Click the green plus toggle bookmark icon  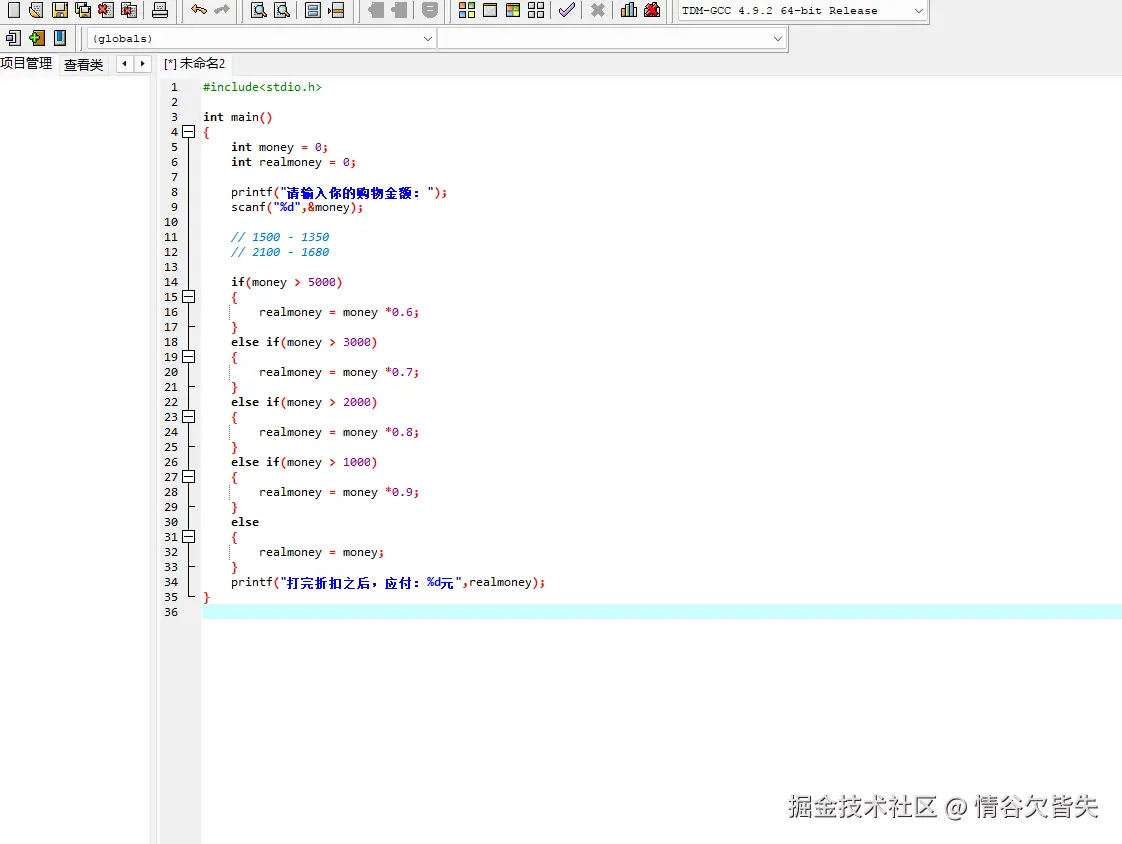[36, 38]
